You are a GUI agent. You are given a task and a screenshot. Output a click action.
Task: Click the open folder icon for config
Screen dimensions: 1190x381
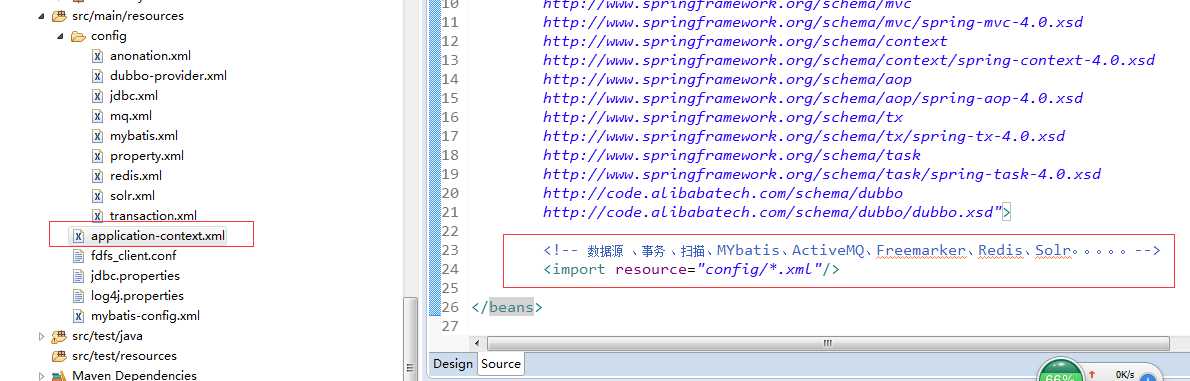pos(78,36)
